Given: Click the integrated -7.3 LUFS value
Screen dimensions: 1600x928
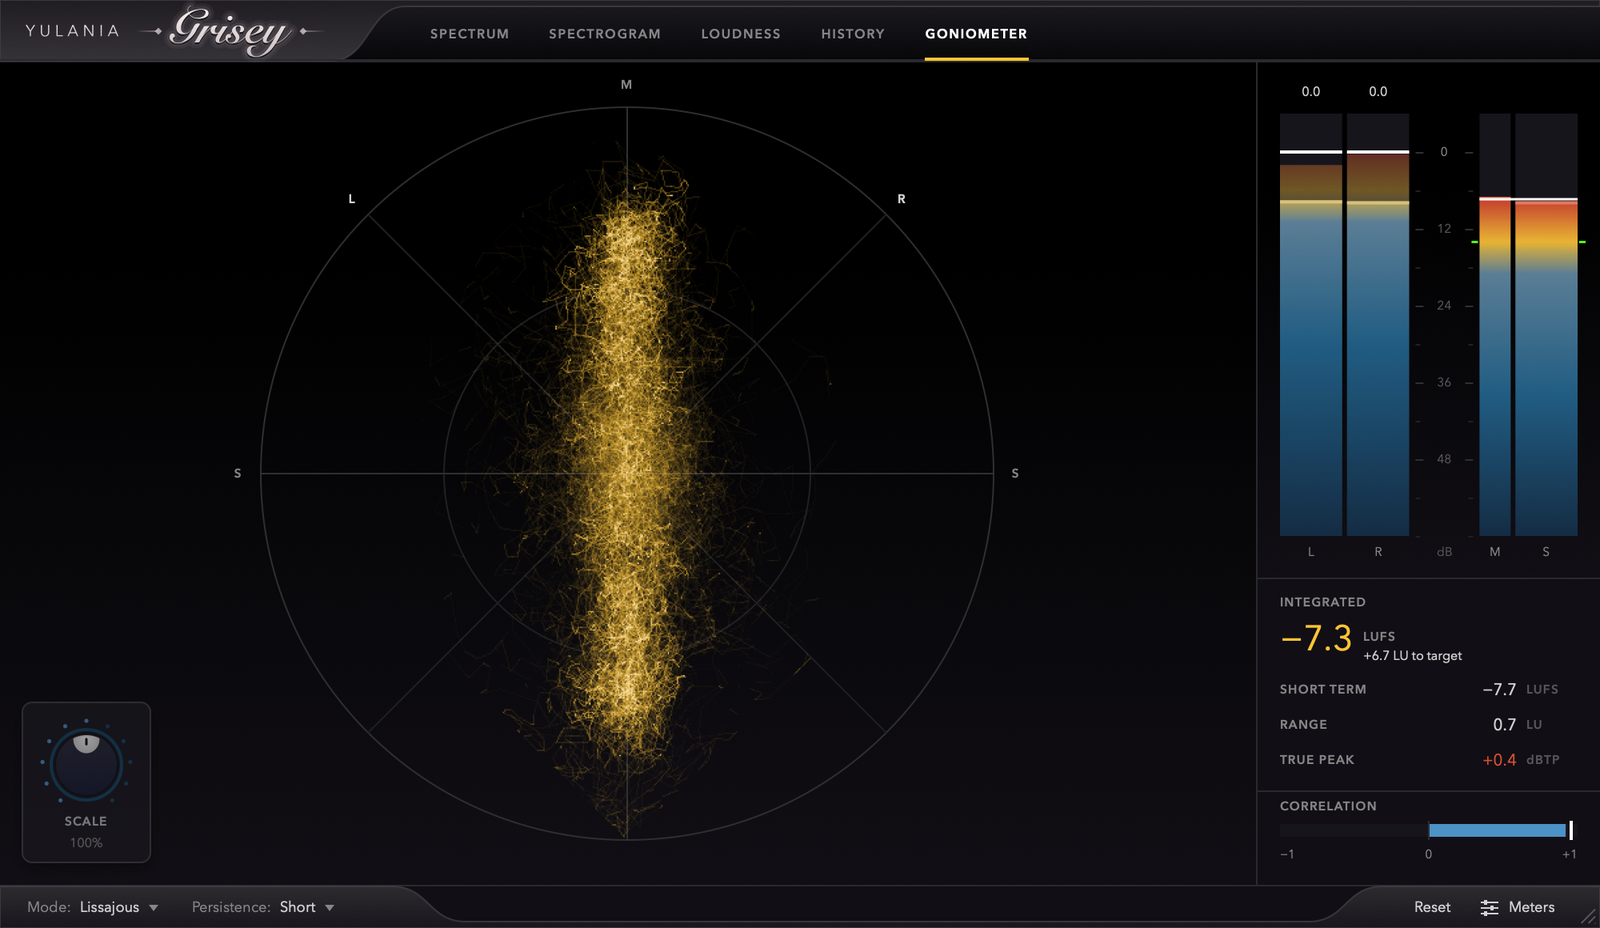Looking at the screenshot, I should click(x=1316, y=638).
